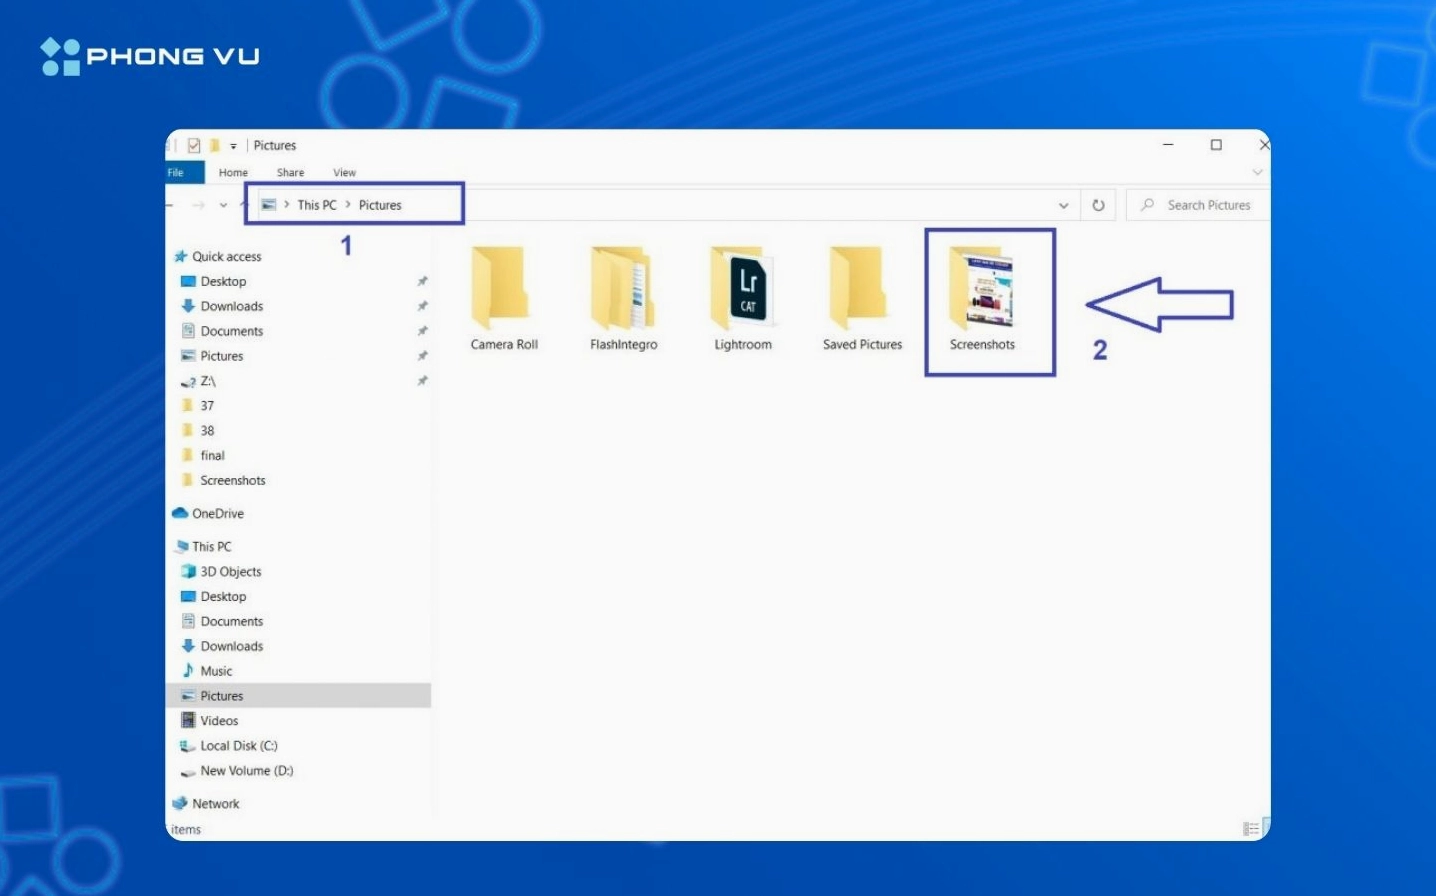Click the forward navigation arrow
The width and height of the screenshot is (1436, 896).
[x=198, y=205]
